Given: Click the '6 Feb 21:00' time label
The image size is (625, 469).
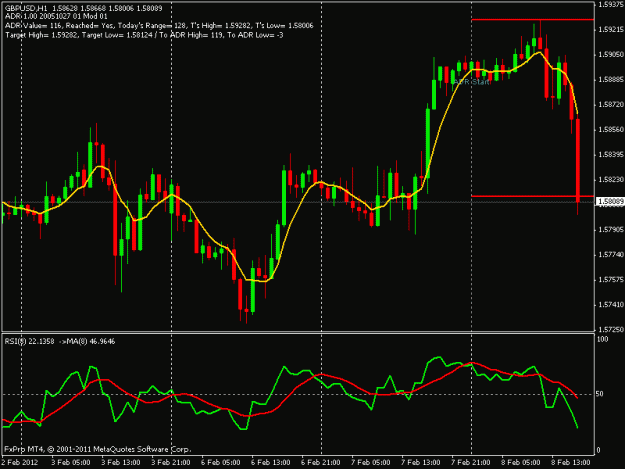Looking at the screenshot, I should tap(320, 462).
